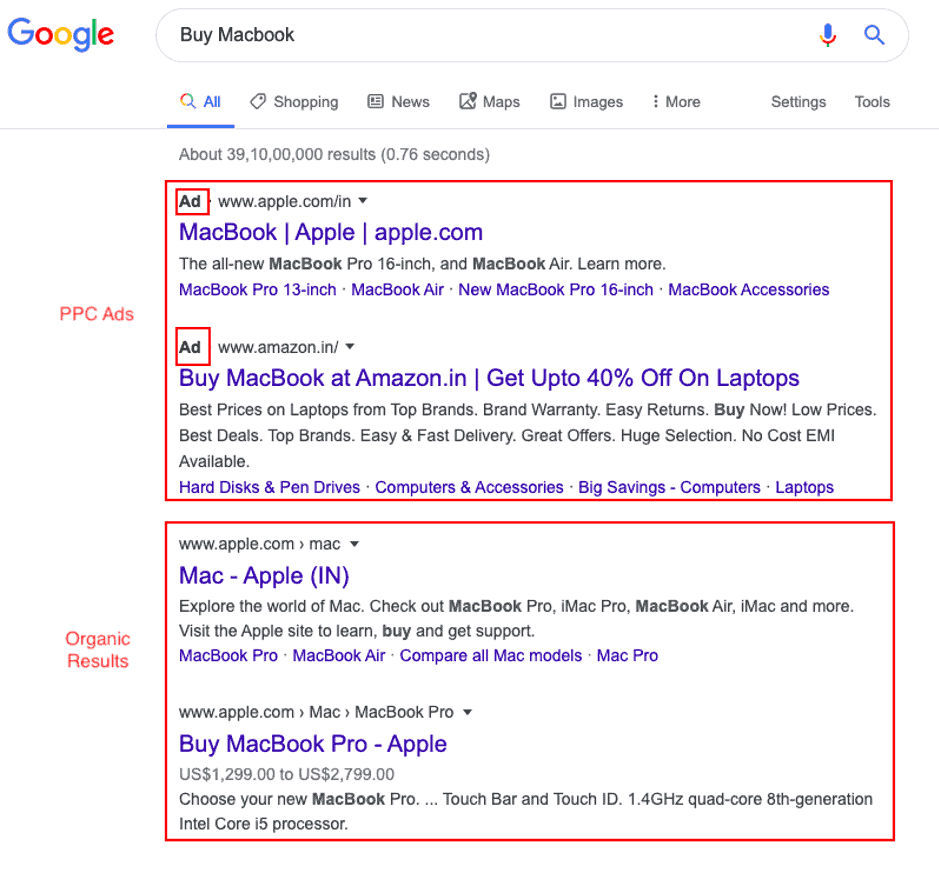
Task: Open MacBook Accessories sitelink
Action: (x=749, y=290)
